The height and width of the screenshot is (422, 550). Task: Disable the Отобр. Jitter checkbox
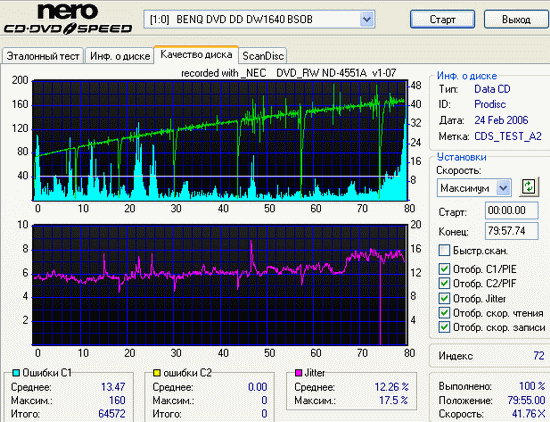[x=444, y=298]
